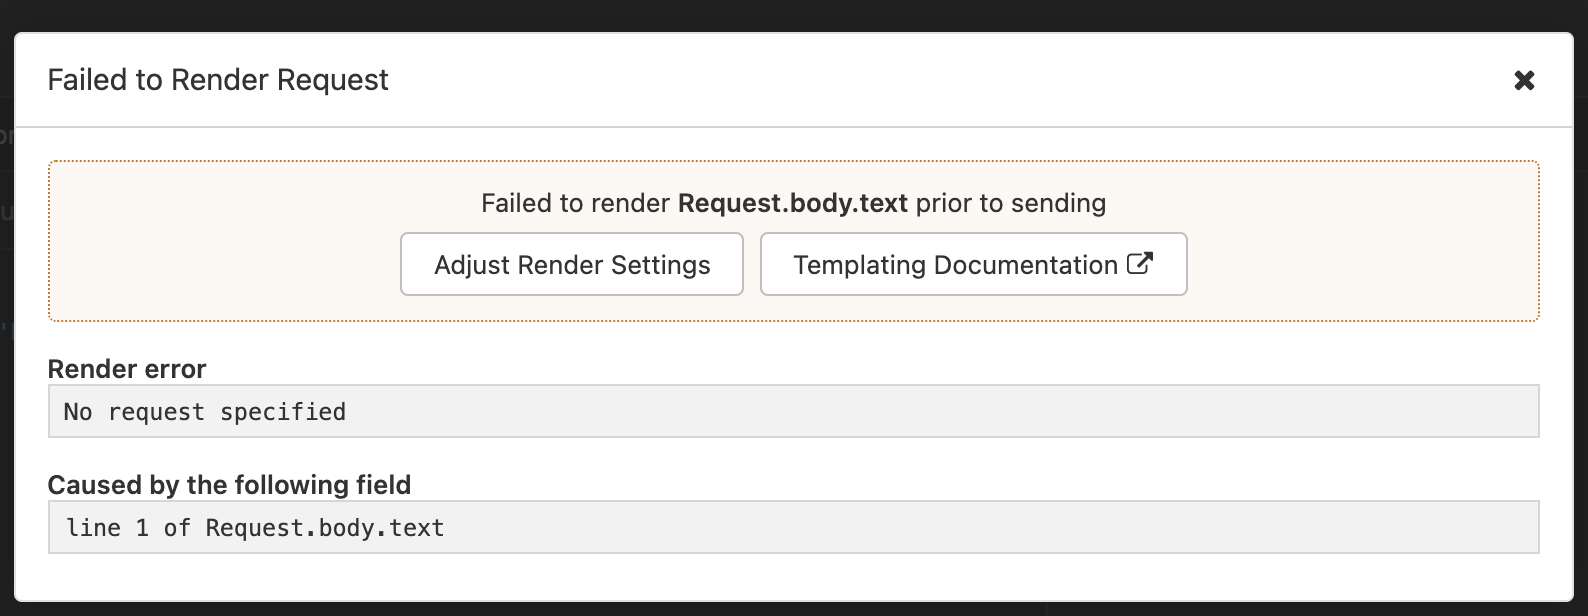Select the render error message text field
Screen dimensions: 1588x616
(x=793, y=411)
